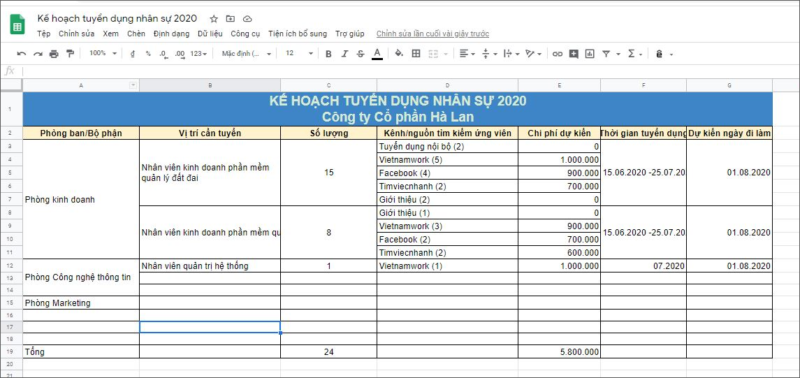Undo the last action

[x=21, y=54]
